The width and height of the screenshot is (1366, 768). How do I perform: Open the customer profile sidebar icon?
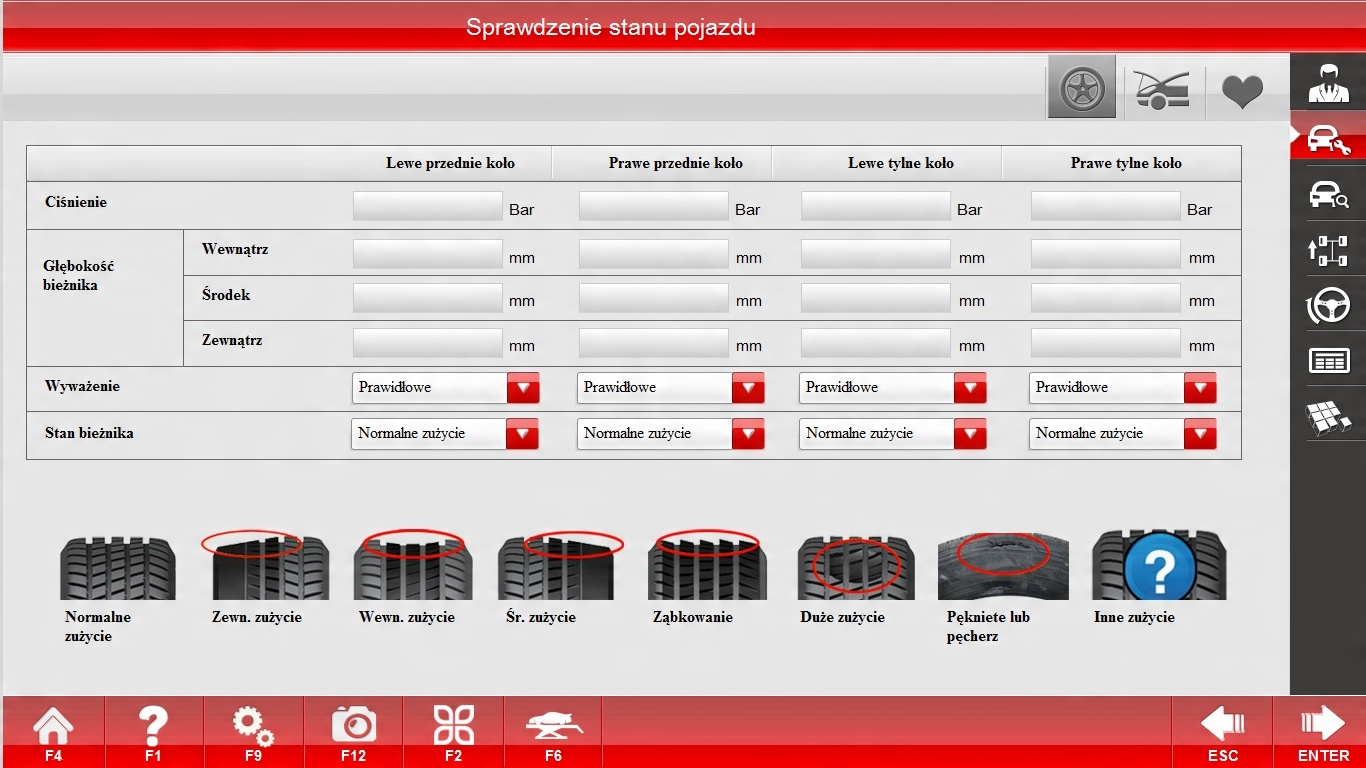click(1328, 84)
